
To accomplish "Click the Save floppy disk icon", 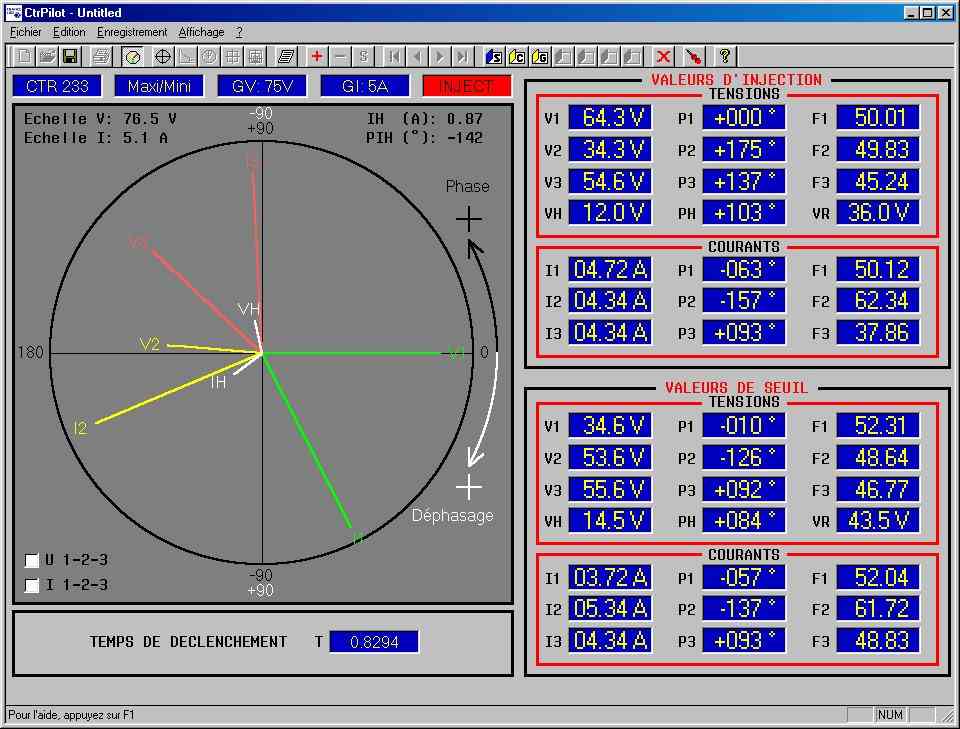I will click(x=70, y=57).
